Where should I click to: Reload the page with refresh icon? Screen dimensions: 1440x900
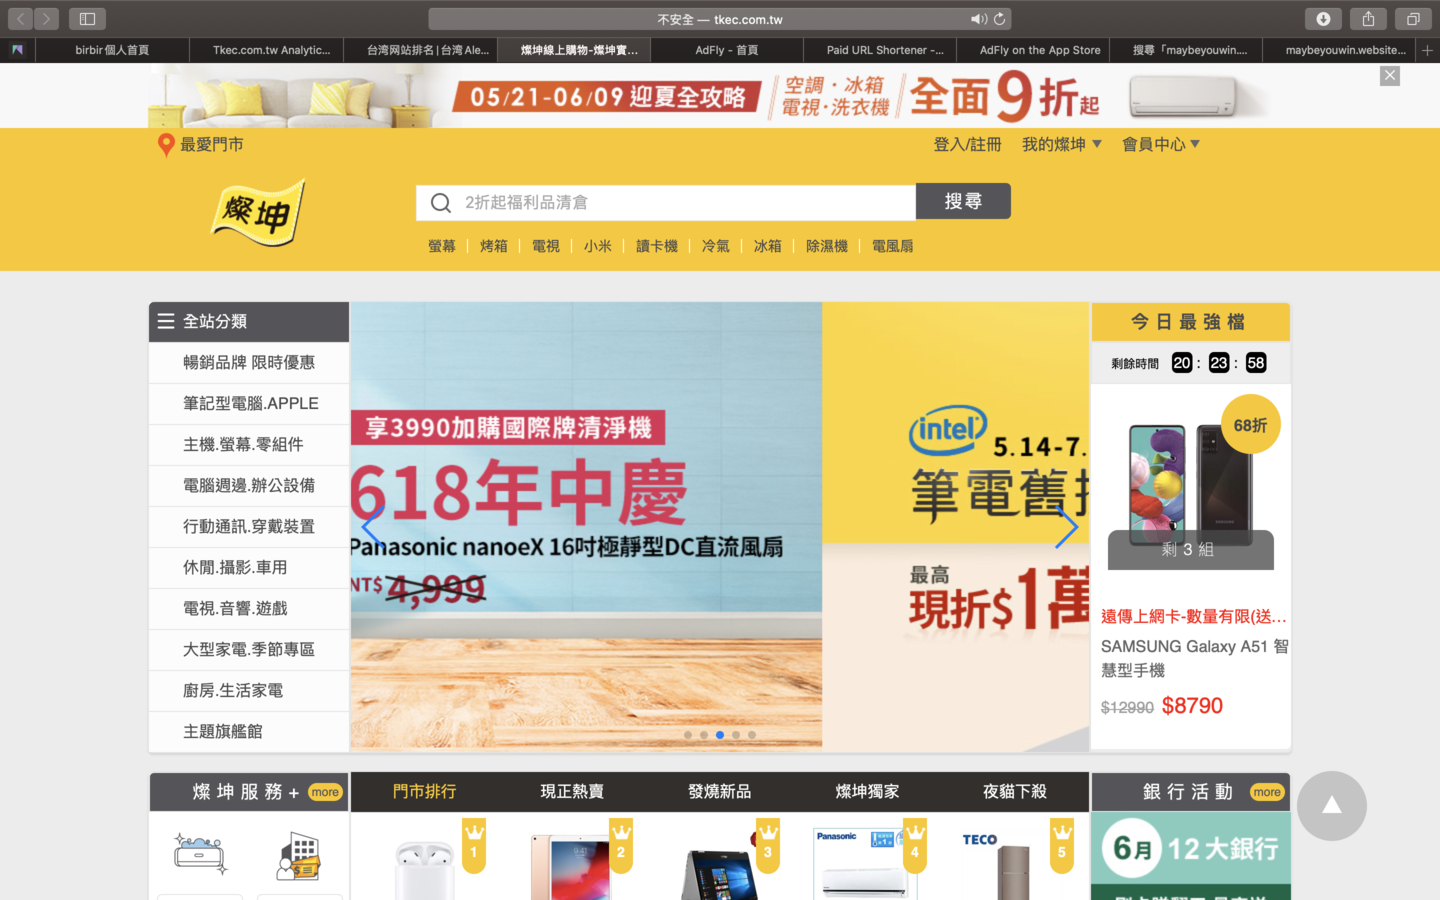[999, 19]
